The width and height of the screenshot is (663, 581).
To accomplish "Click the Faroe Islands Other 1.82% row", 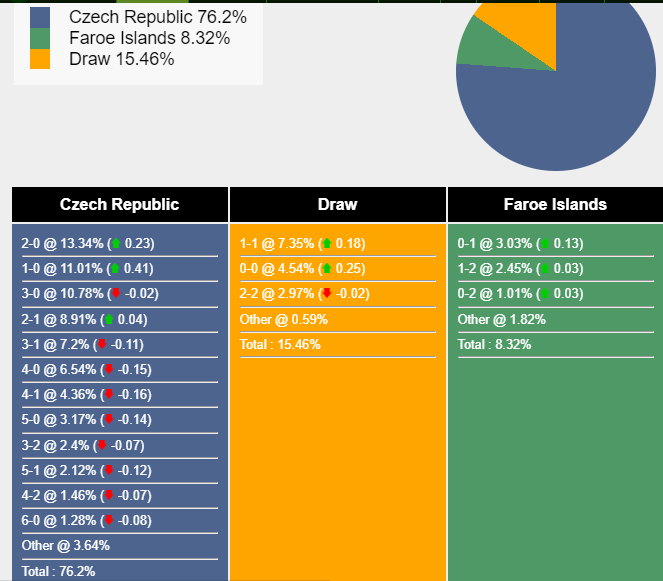I will pos(495,319).
